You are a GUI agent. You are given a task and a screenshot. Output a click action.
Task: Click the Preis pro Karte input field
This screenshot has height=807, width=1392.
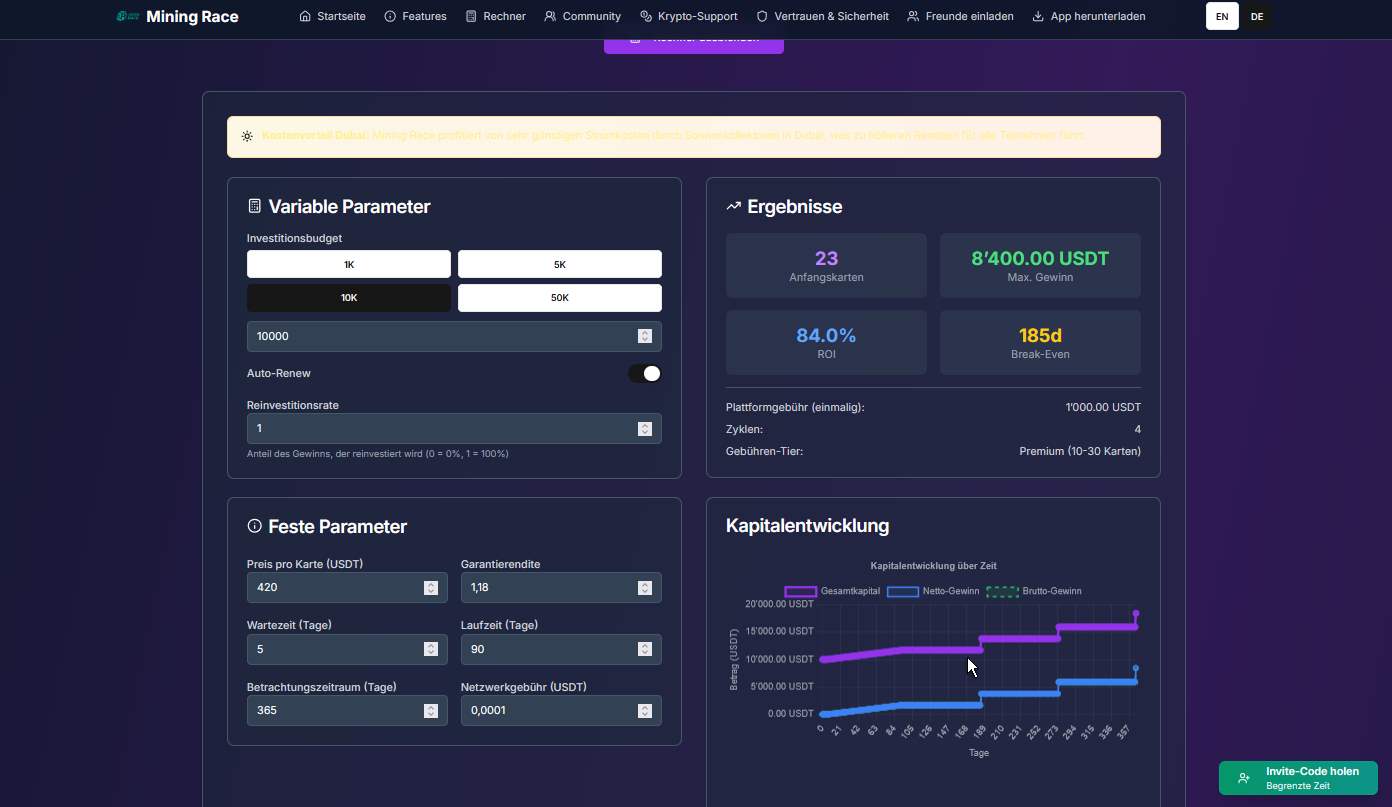coord(347,587)
